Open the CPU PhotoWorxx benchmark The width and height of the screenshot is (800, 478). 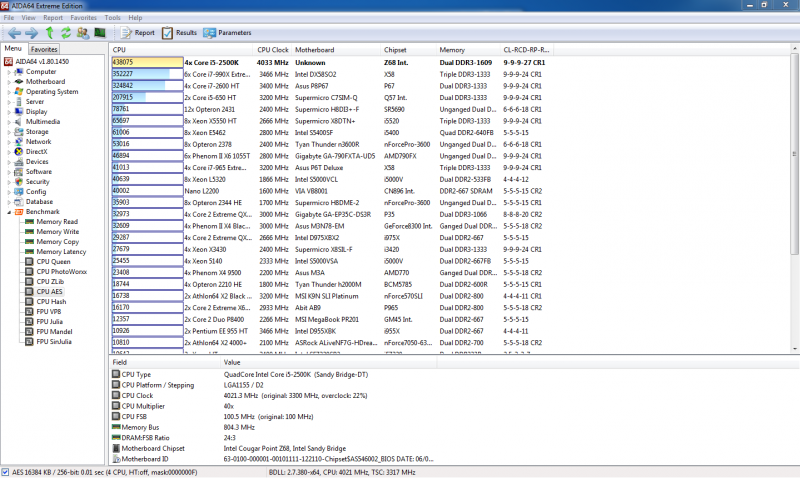[61, 271]
